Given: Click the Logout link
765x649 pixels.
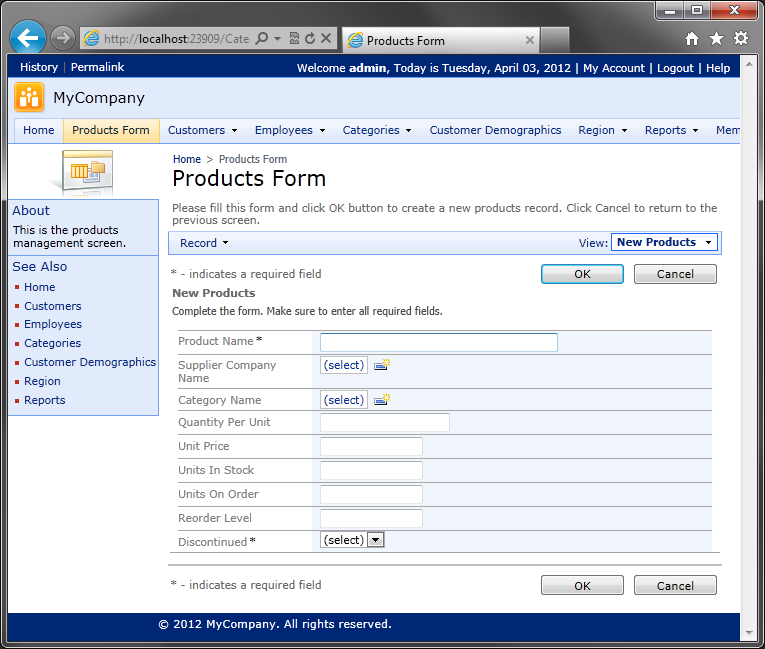Looking at the screenshot, I should (675, 68).
